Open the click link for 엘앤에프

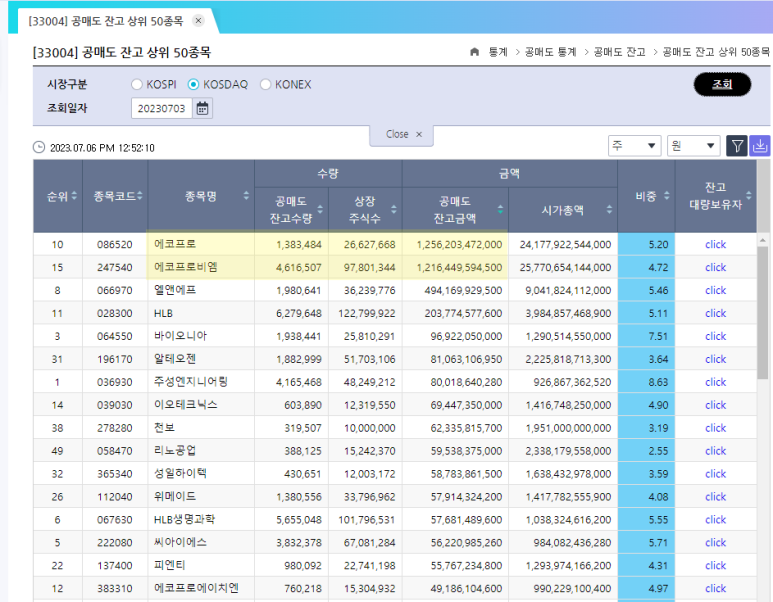[715, 290]
